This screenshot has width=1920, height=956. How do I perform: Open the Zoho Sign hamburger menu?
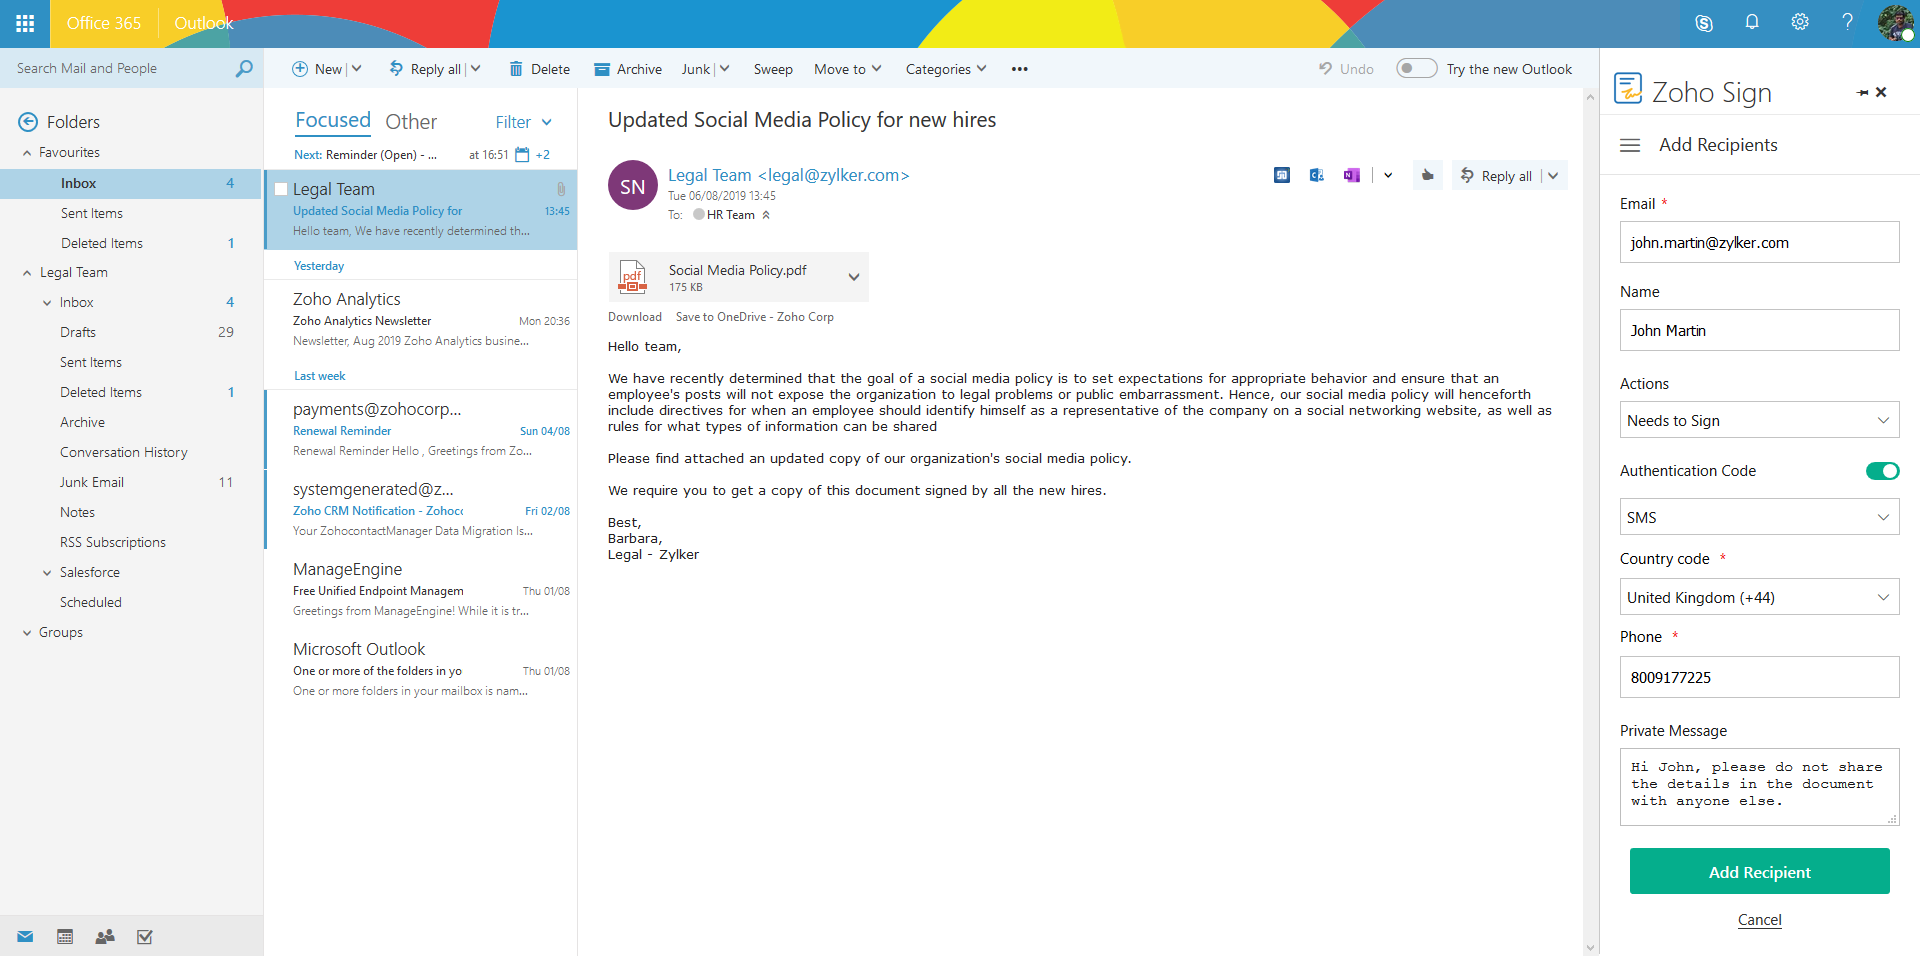point(1630,145)
